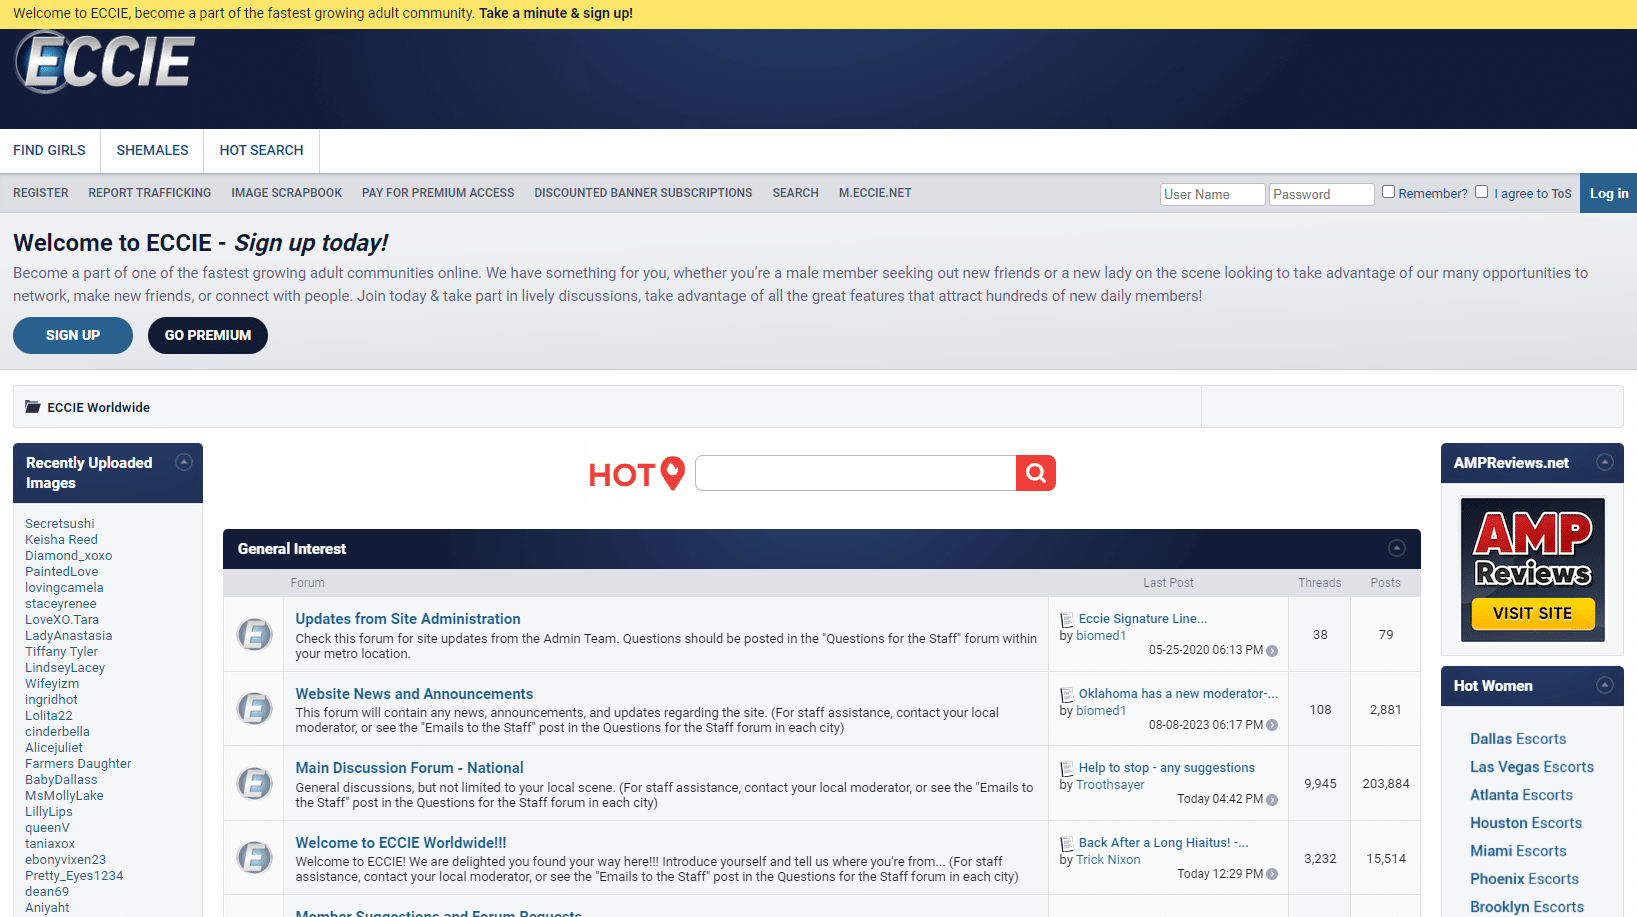
Task: Collapse the General Interest category
Action: pyautogui.click(x=1397, y=548)
